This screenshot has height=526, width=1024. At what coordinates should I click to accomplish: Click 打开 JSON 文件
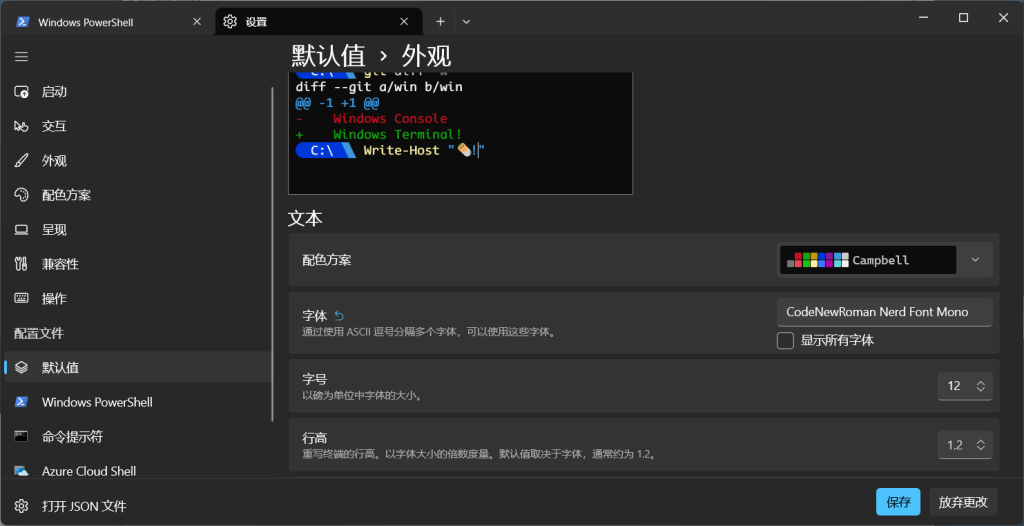pos(84,506)
